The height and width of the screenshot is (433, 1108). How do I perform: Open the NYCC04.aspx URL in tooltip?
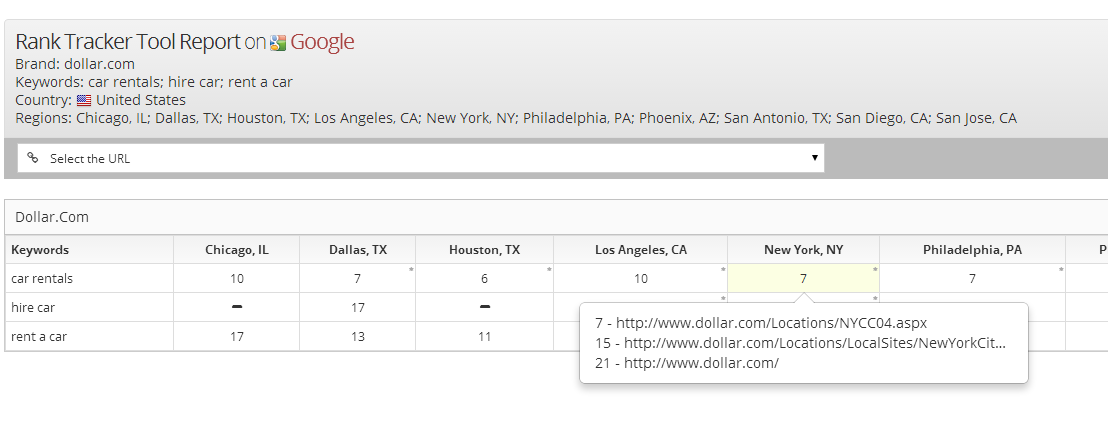click(761, 323)
